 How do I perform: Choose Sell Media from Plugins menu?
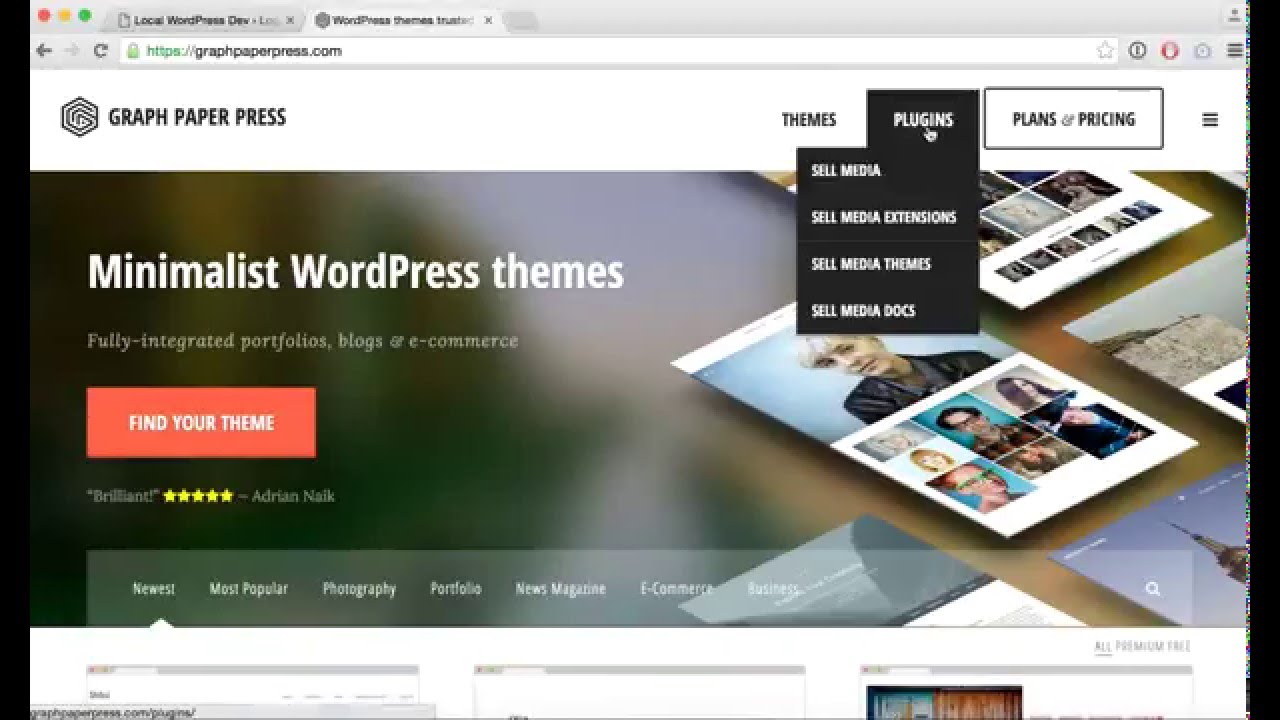(x=846, y=171)
